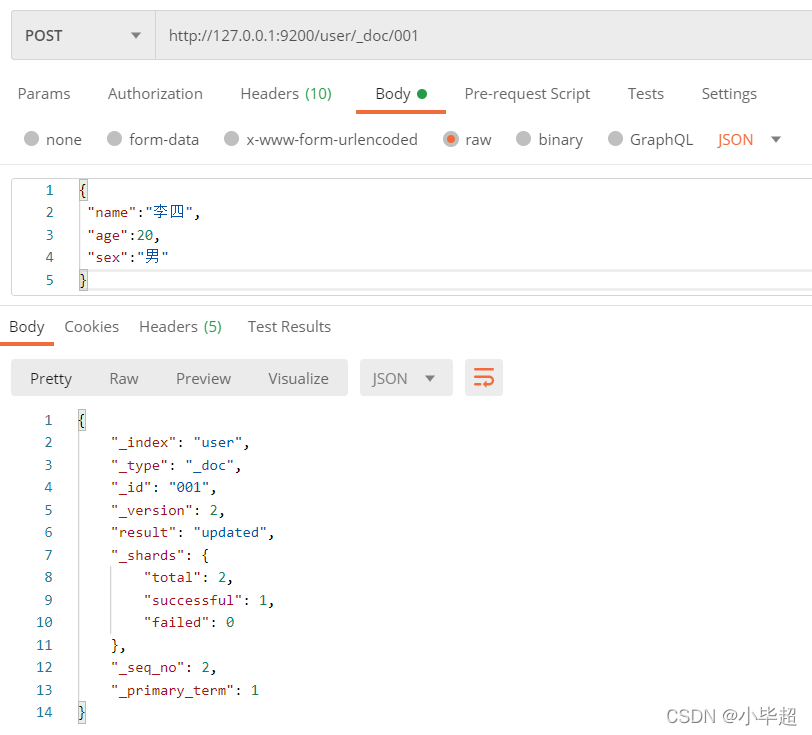
Task: Switch response view to Raw
Action: point(124,378)
